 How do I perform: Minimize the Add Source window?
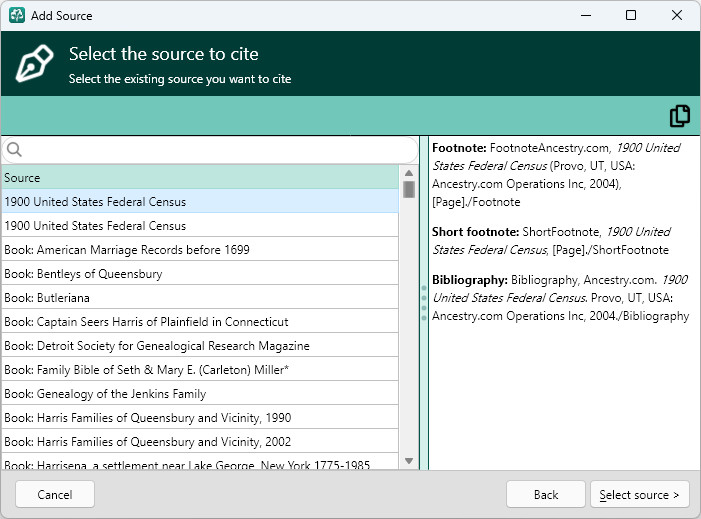click(x=586, y=15)
